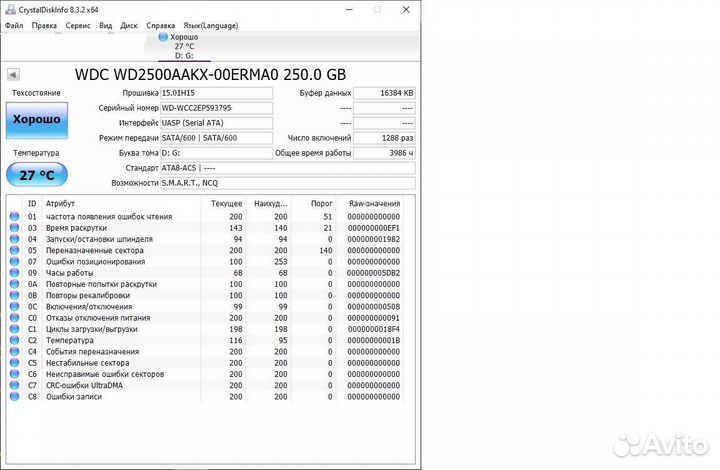Screen dimensions: 720x470
Task: Click status orb for attribute 0B row
Action: pos(15,295)
